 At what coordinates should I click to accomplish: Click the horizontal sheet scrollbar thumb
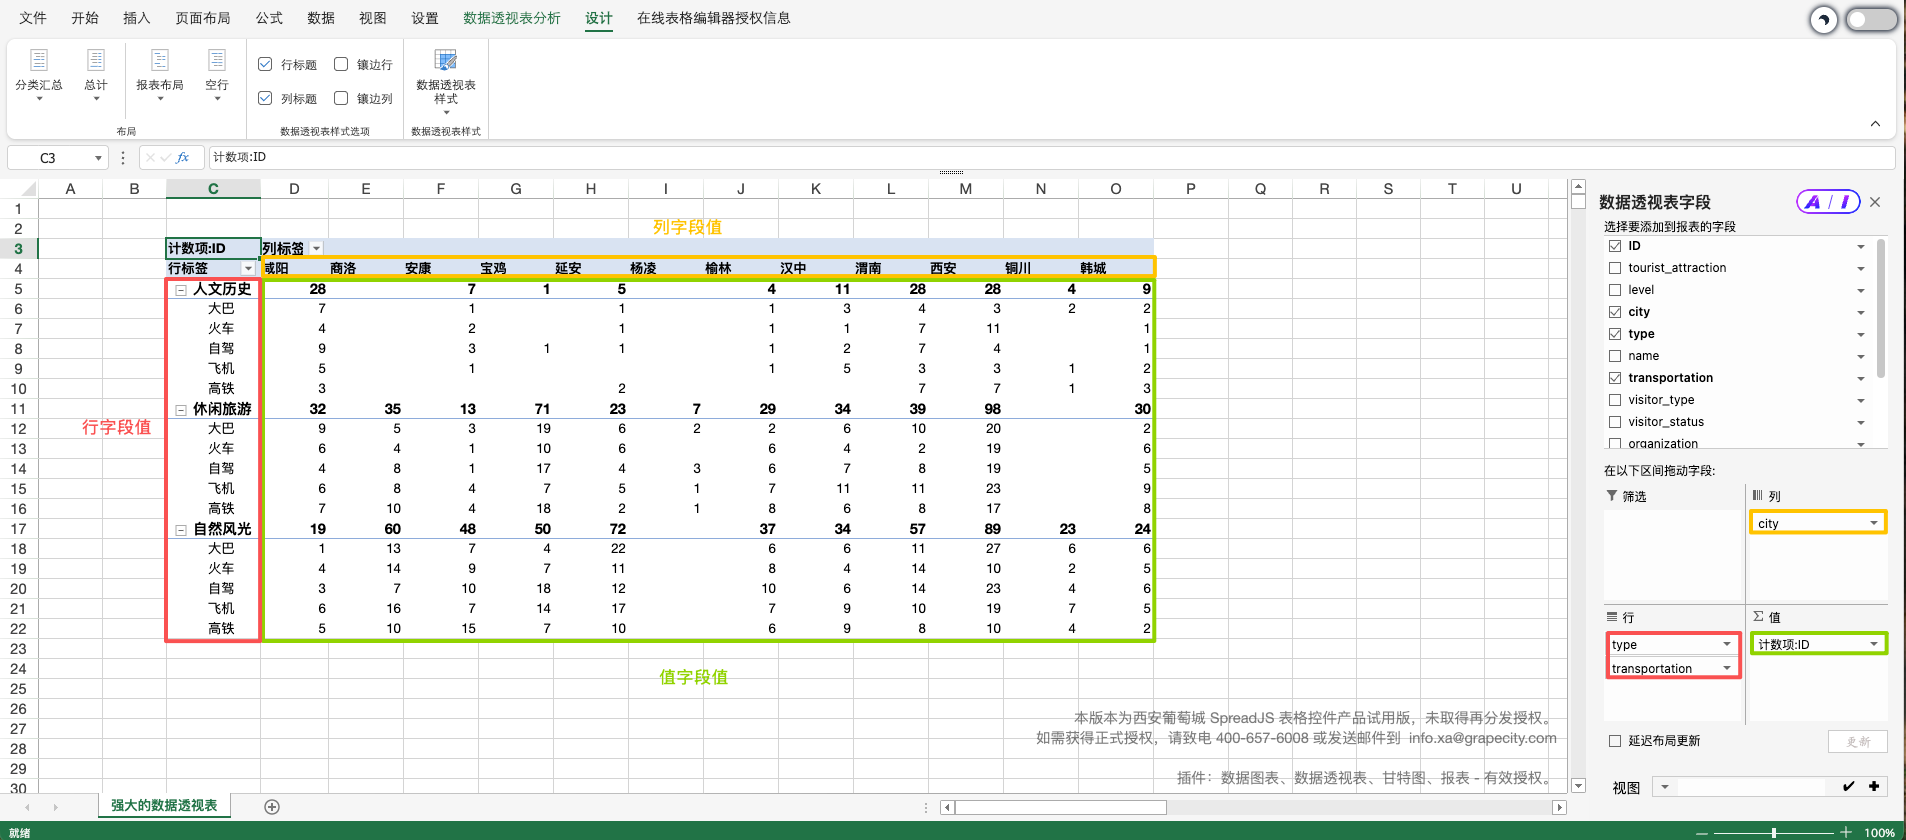coord(1061,807)
